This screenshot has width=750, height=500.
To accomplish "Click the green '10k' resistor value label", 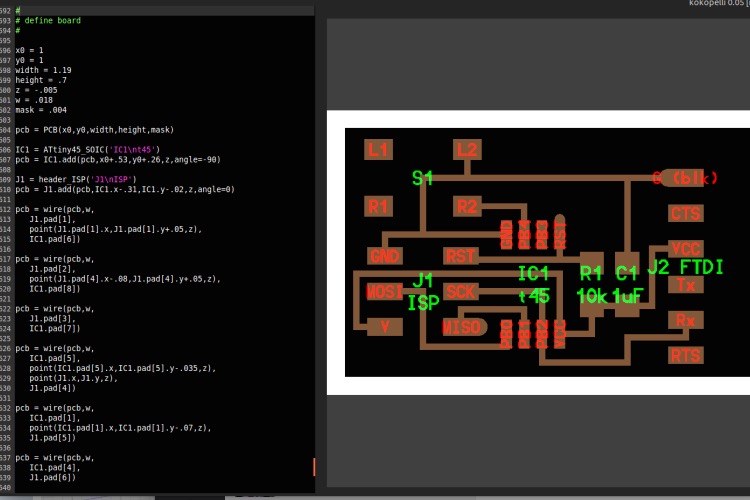I will (x=593, y=296).
